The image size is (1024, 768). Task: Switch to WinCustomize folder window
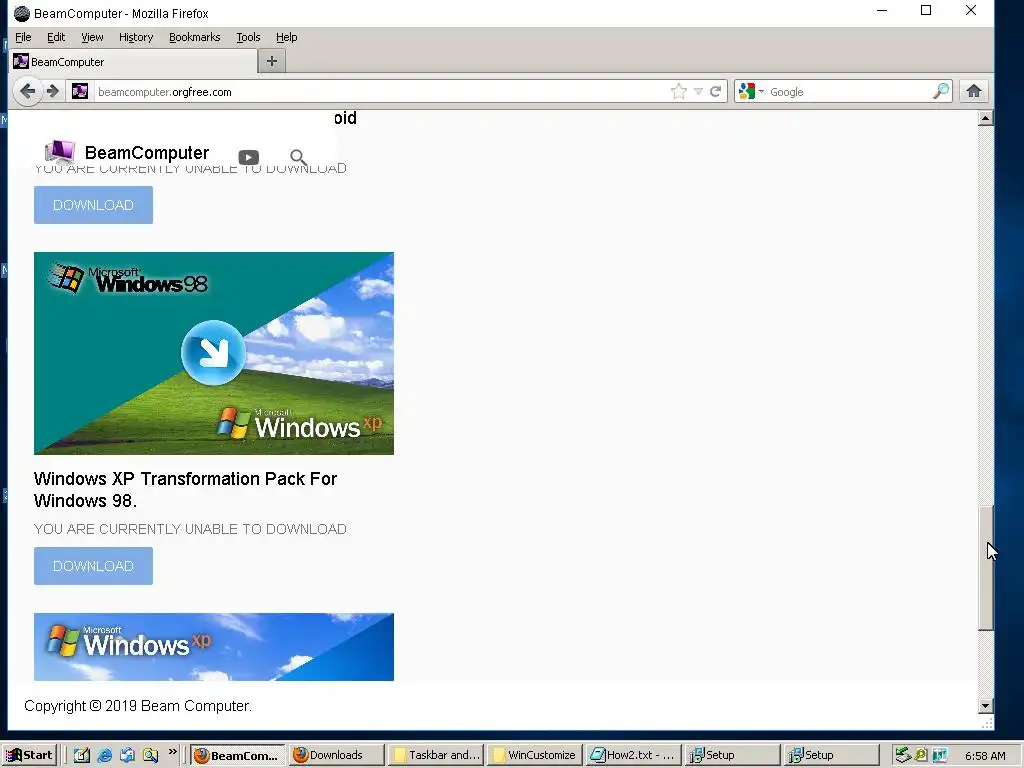pos(534,755)
